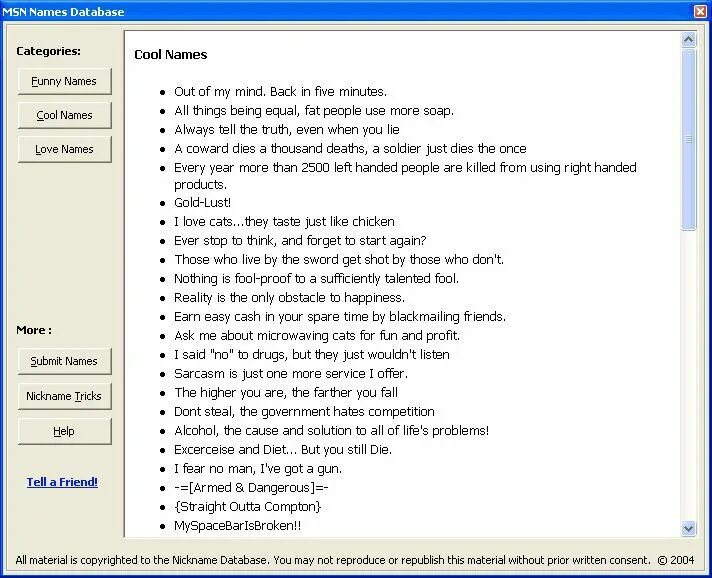Click "Alcohol, the cause and solution" entry
The image size is (712, 578).
coord(331,431)
